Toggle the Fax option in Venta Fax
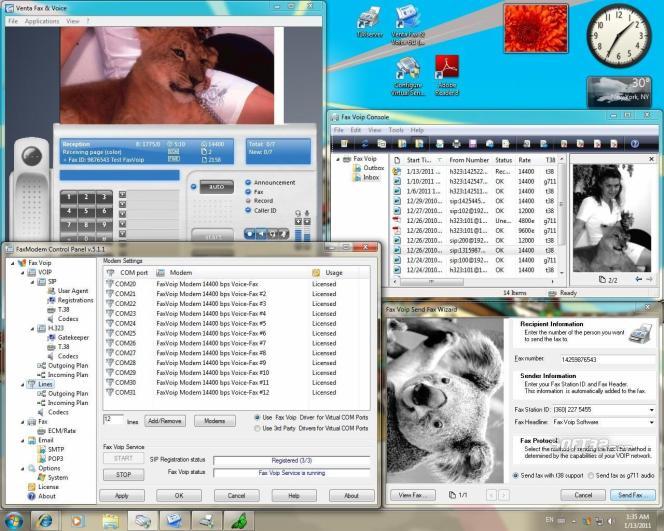 point(248,192)
